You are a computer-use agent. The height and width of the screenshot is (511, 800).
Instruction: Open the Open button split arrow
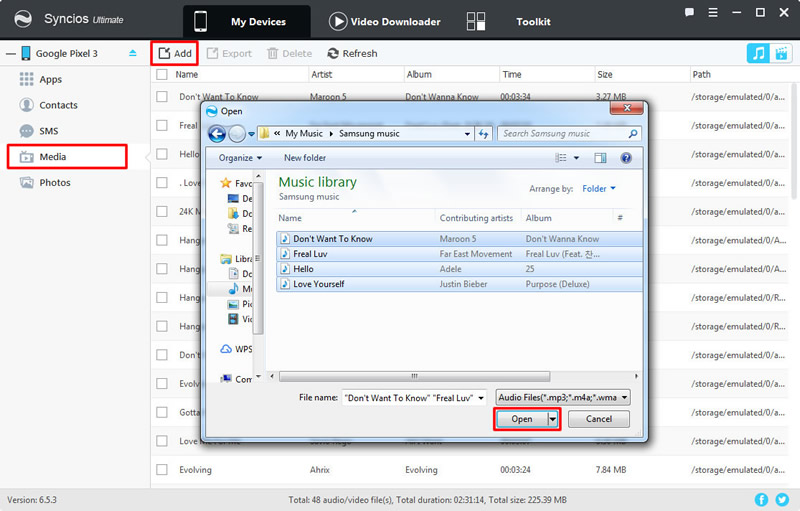click(553, 419)
